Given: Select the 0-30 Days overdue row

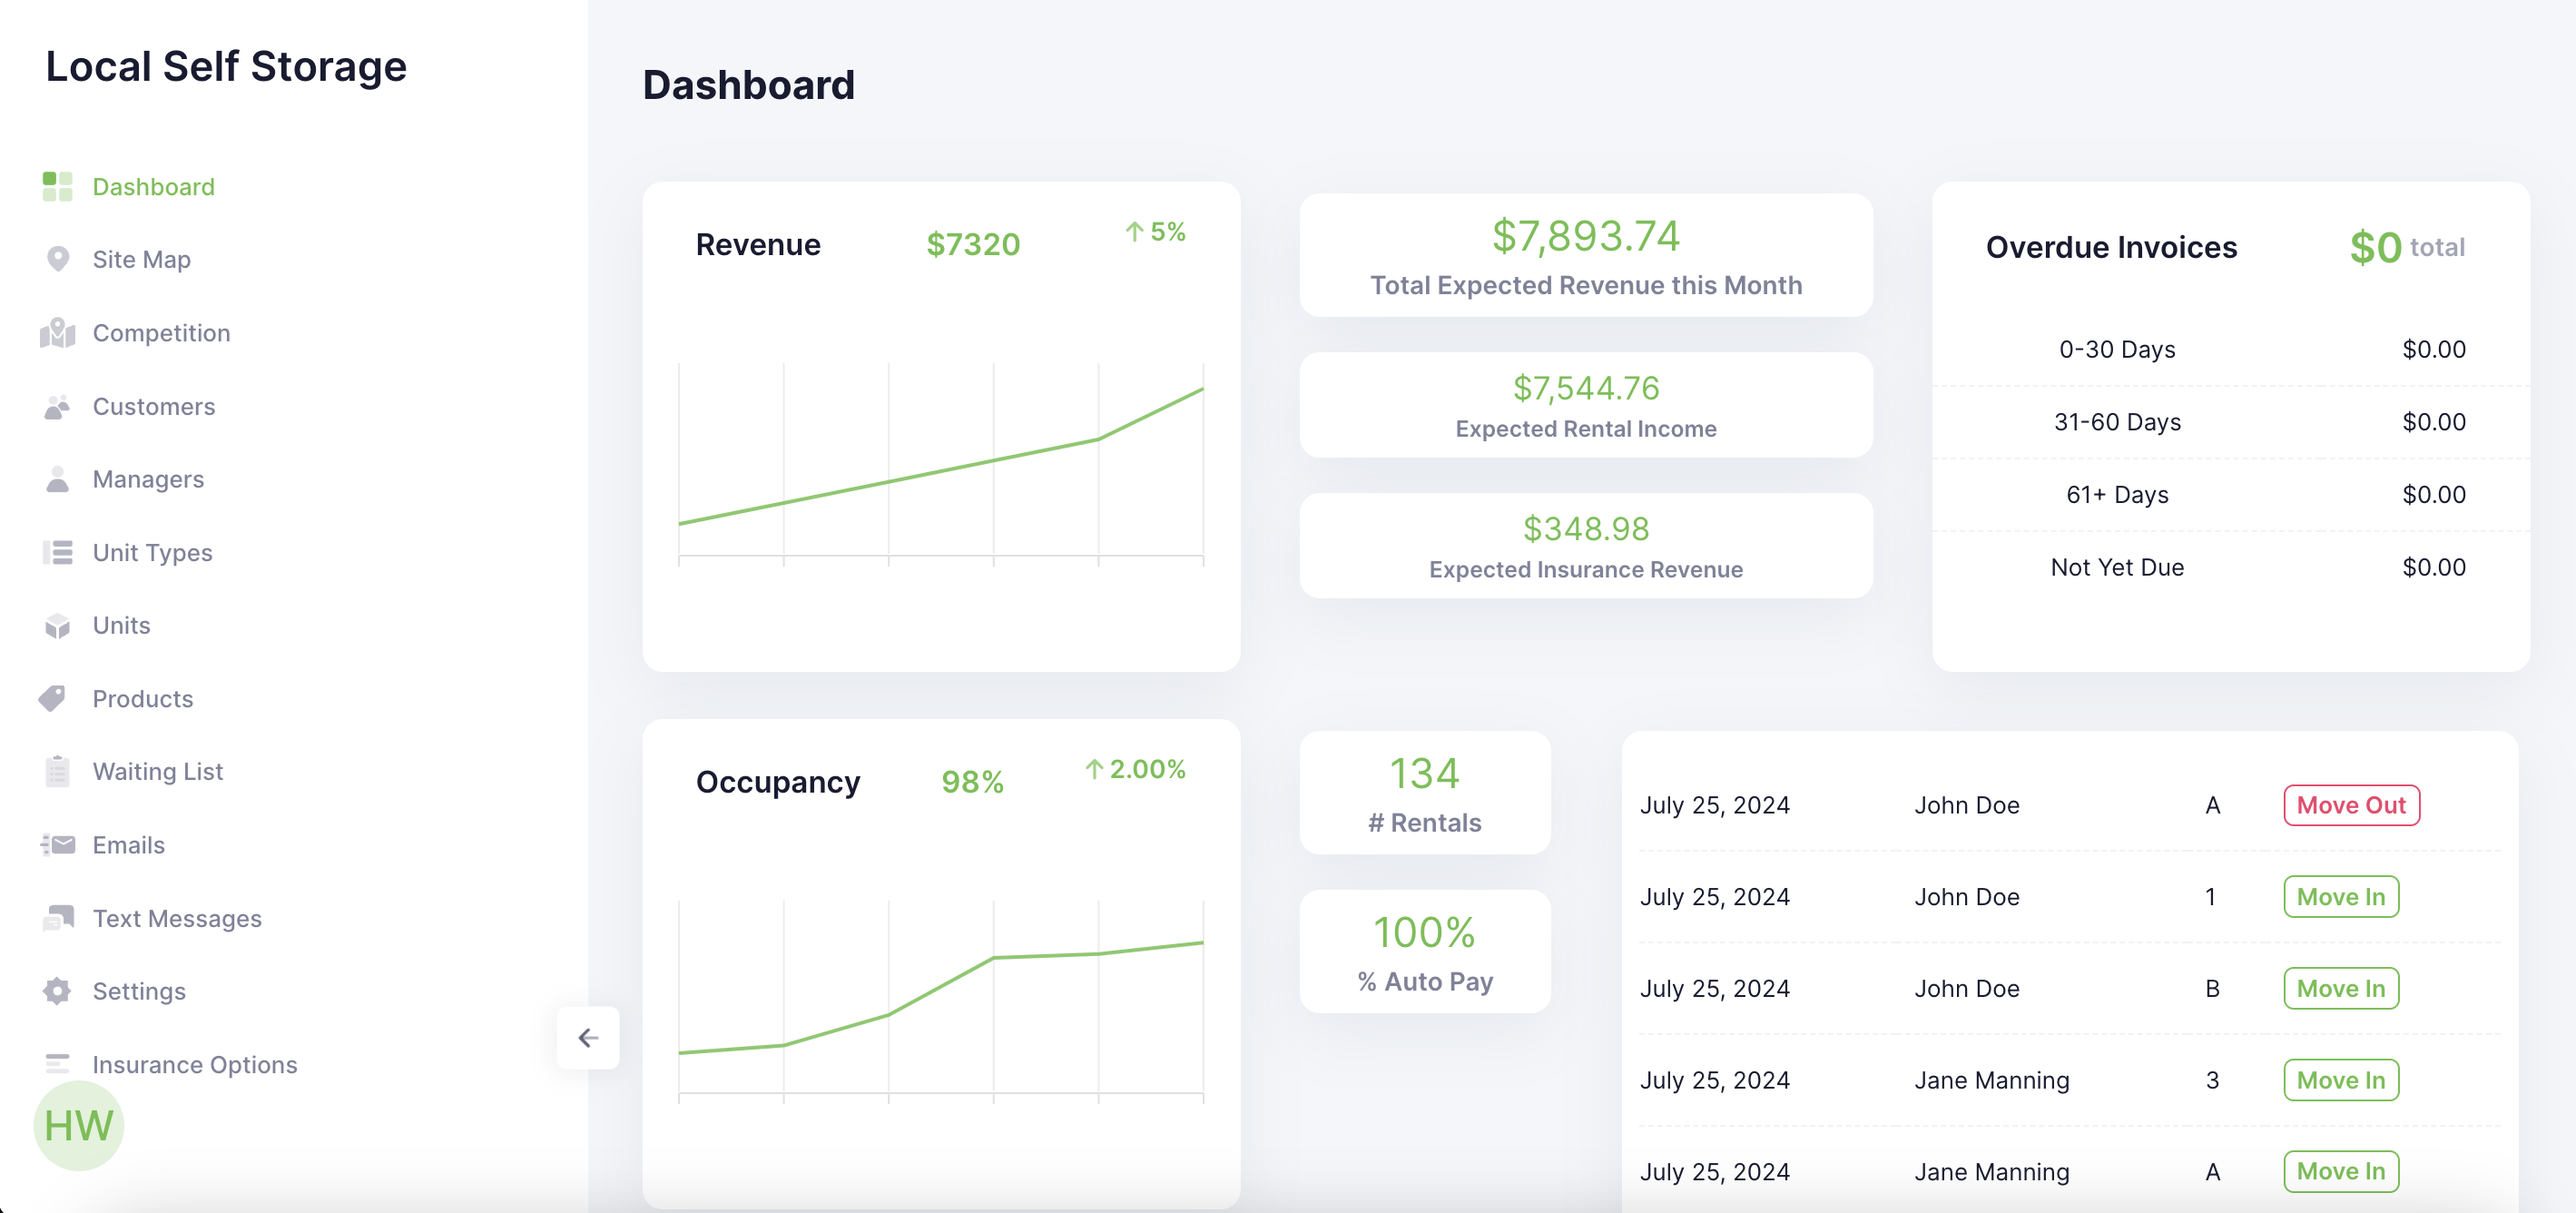Looking at the screenshot, I should pyautogui.click(x=2231, y=350).
